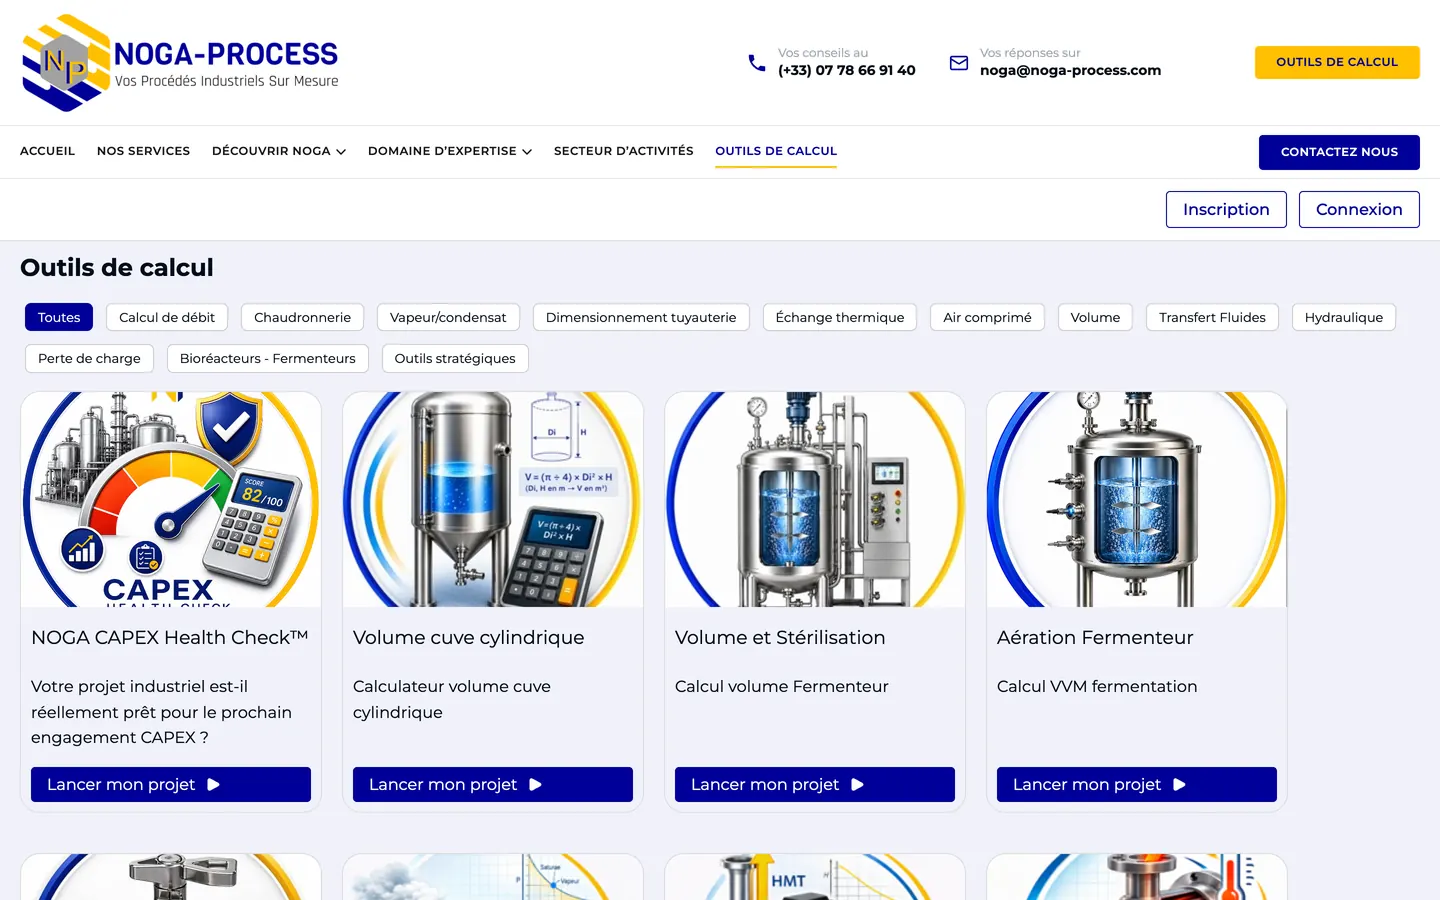This screenshot has width=1440, height=900.
Task: Filter by Hydraulique category
Action: pos(1344,317)
